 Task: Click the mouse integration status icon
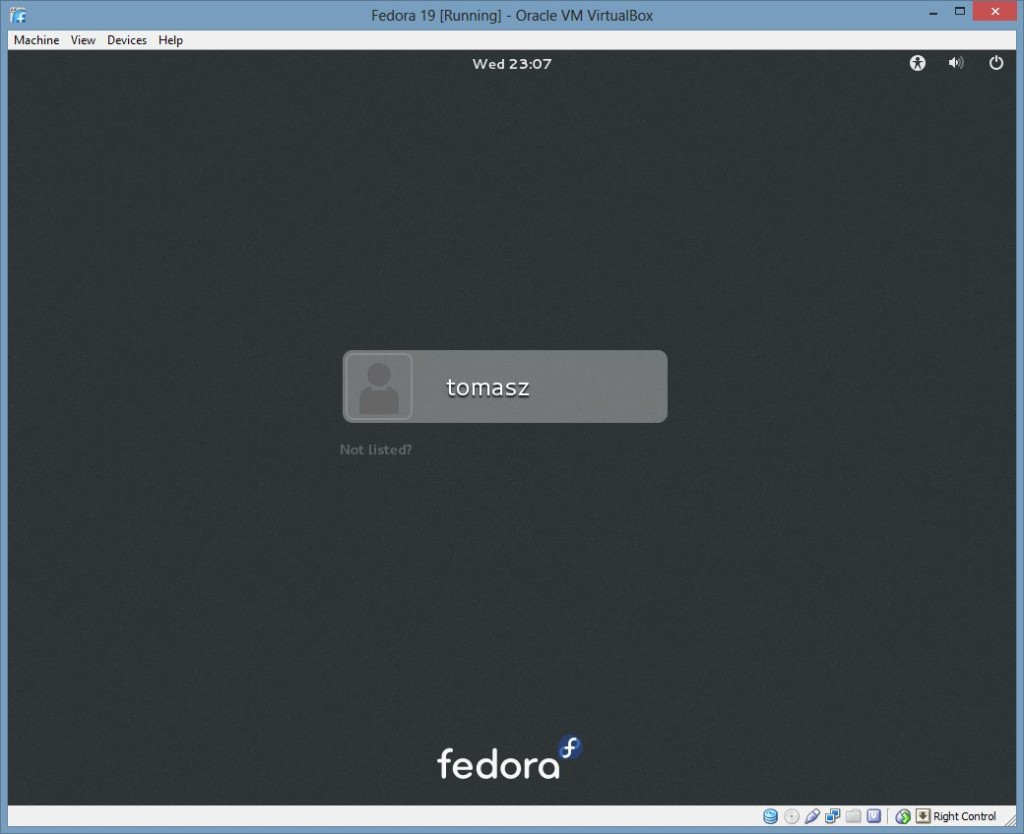pyautogui.click(x=903, y=816)
